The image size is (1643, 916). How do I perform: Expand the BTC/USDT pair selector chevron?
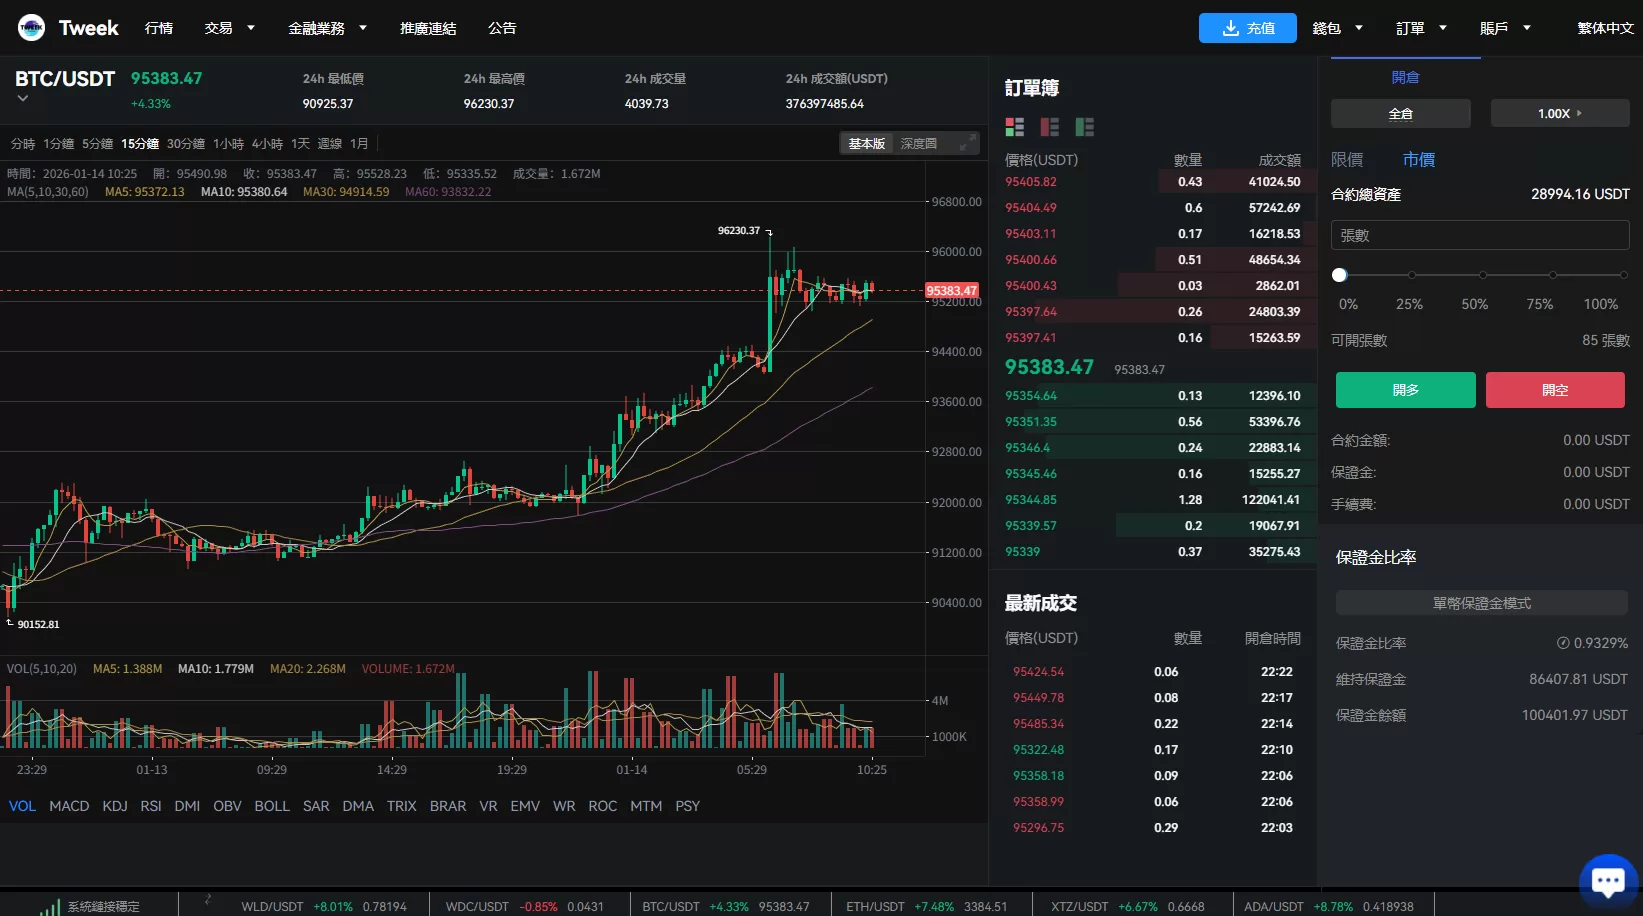pos(22,96)
